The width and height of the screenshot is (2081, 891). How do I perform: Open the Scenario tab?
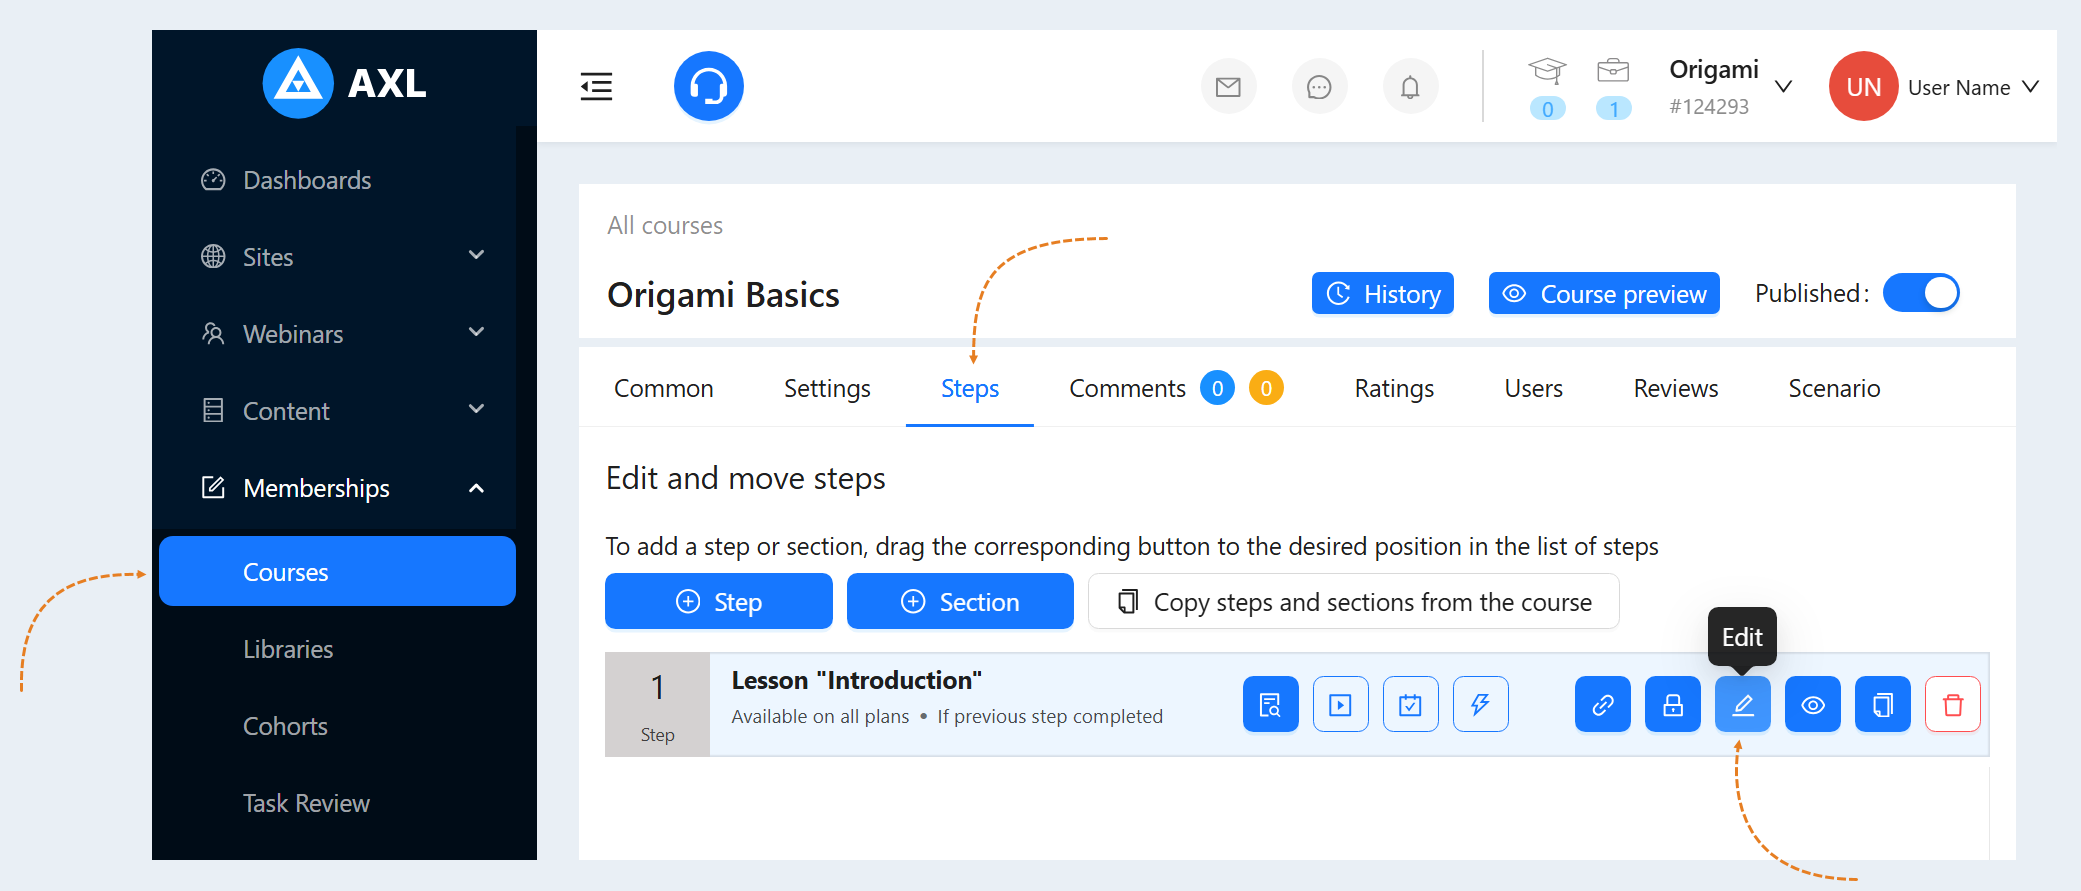click(x=1834, y=388)
